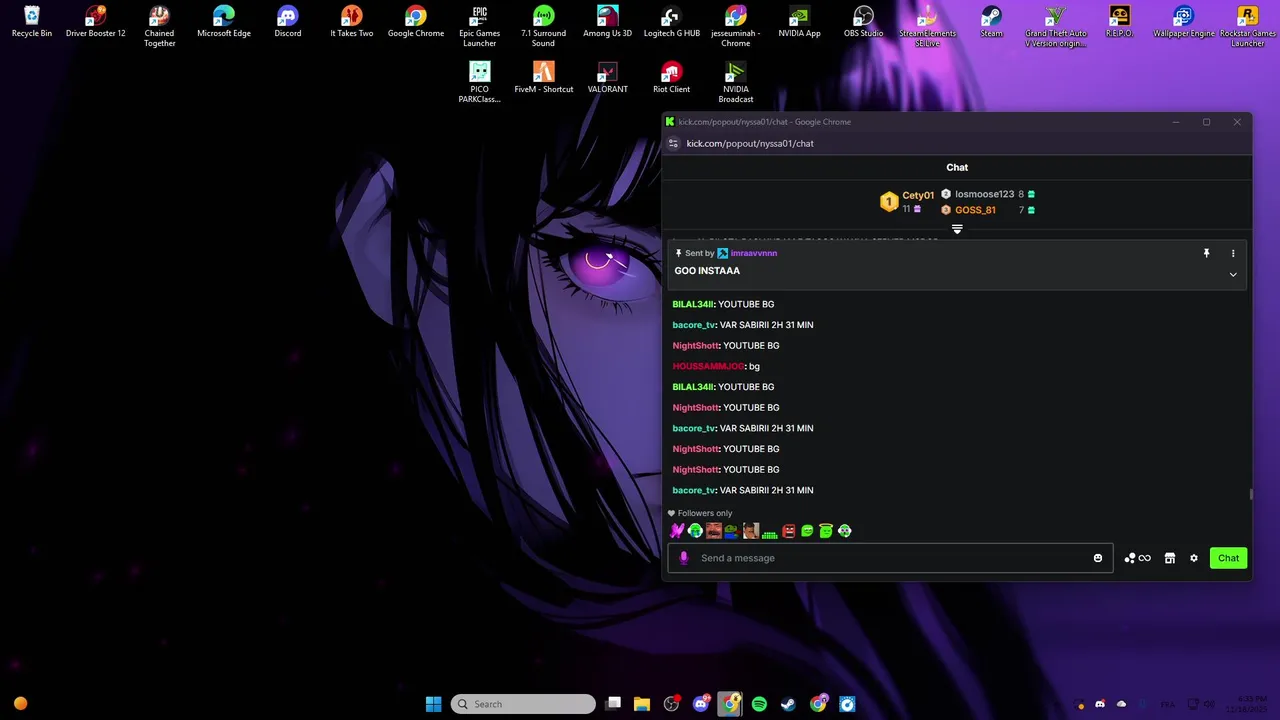Screen dimensions: 1280x720
Task: Select the It Takes Two shortcut
Action: [352, 22]
